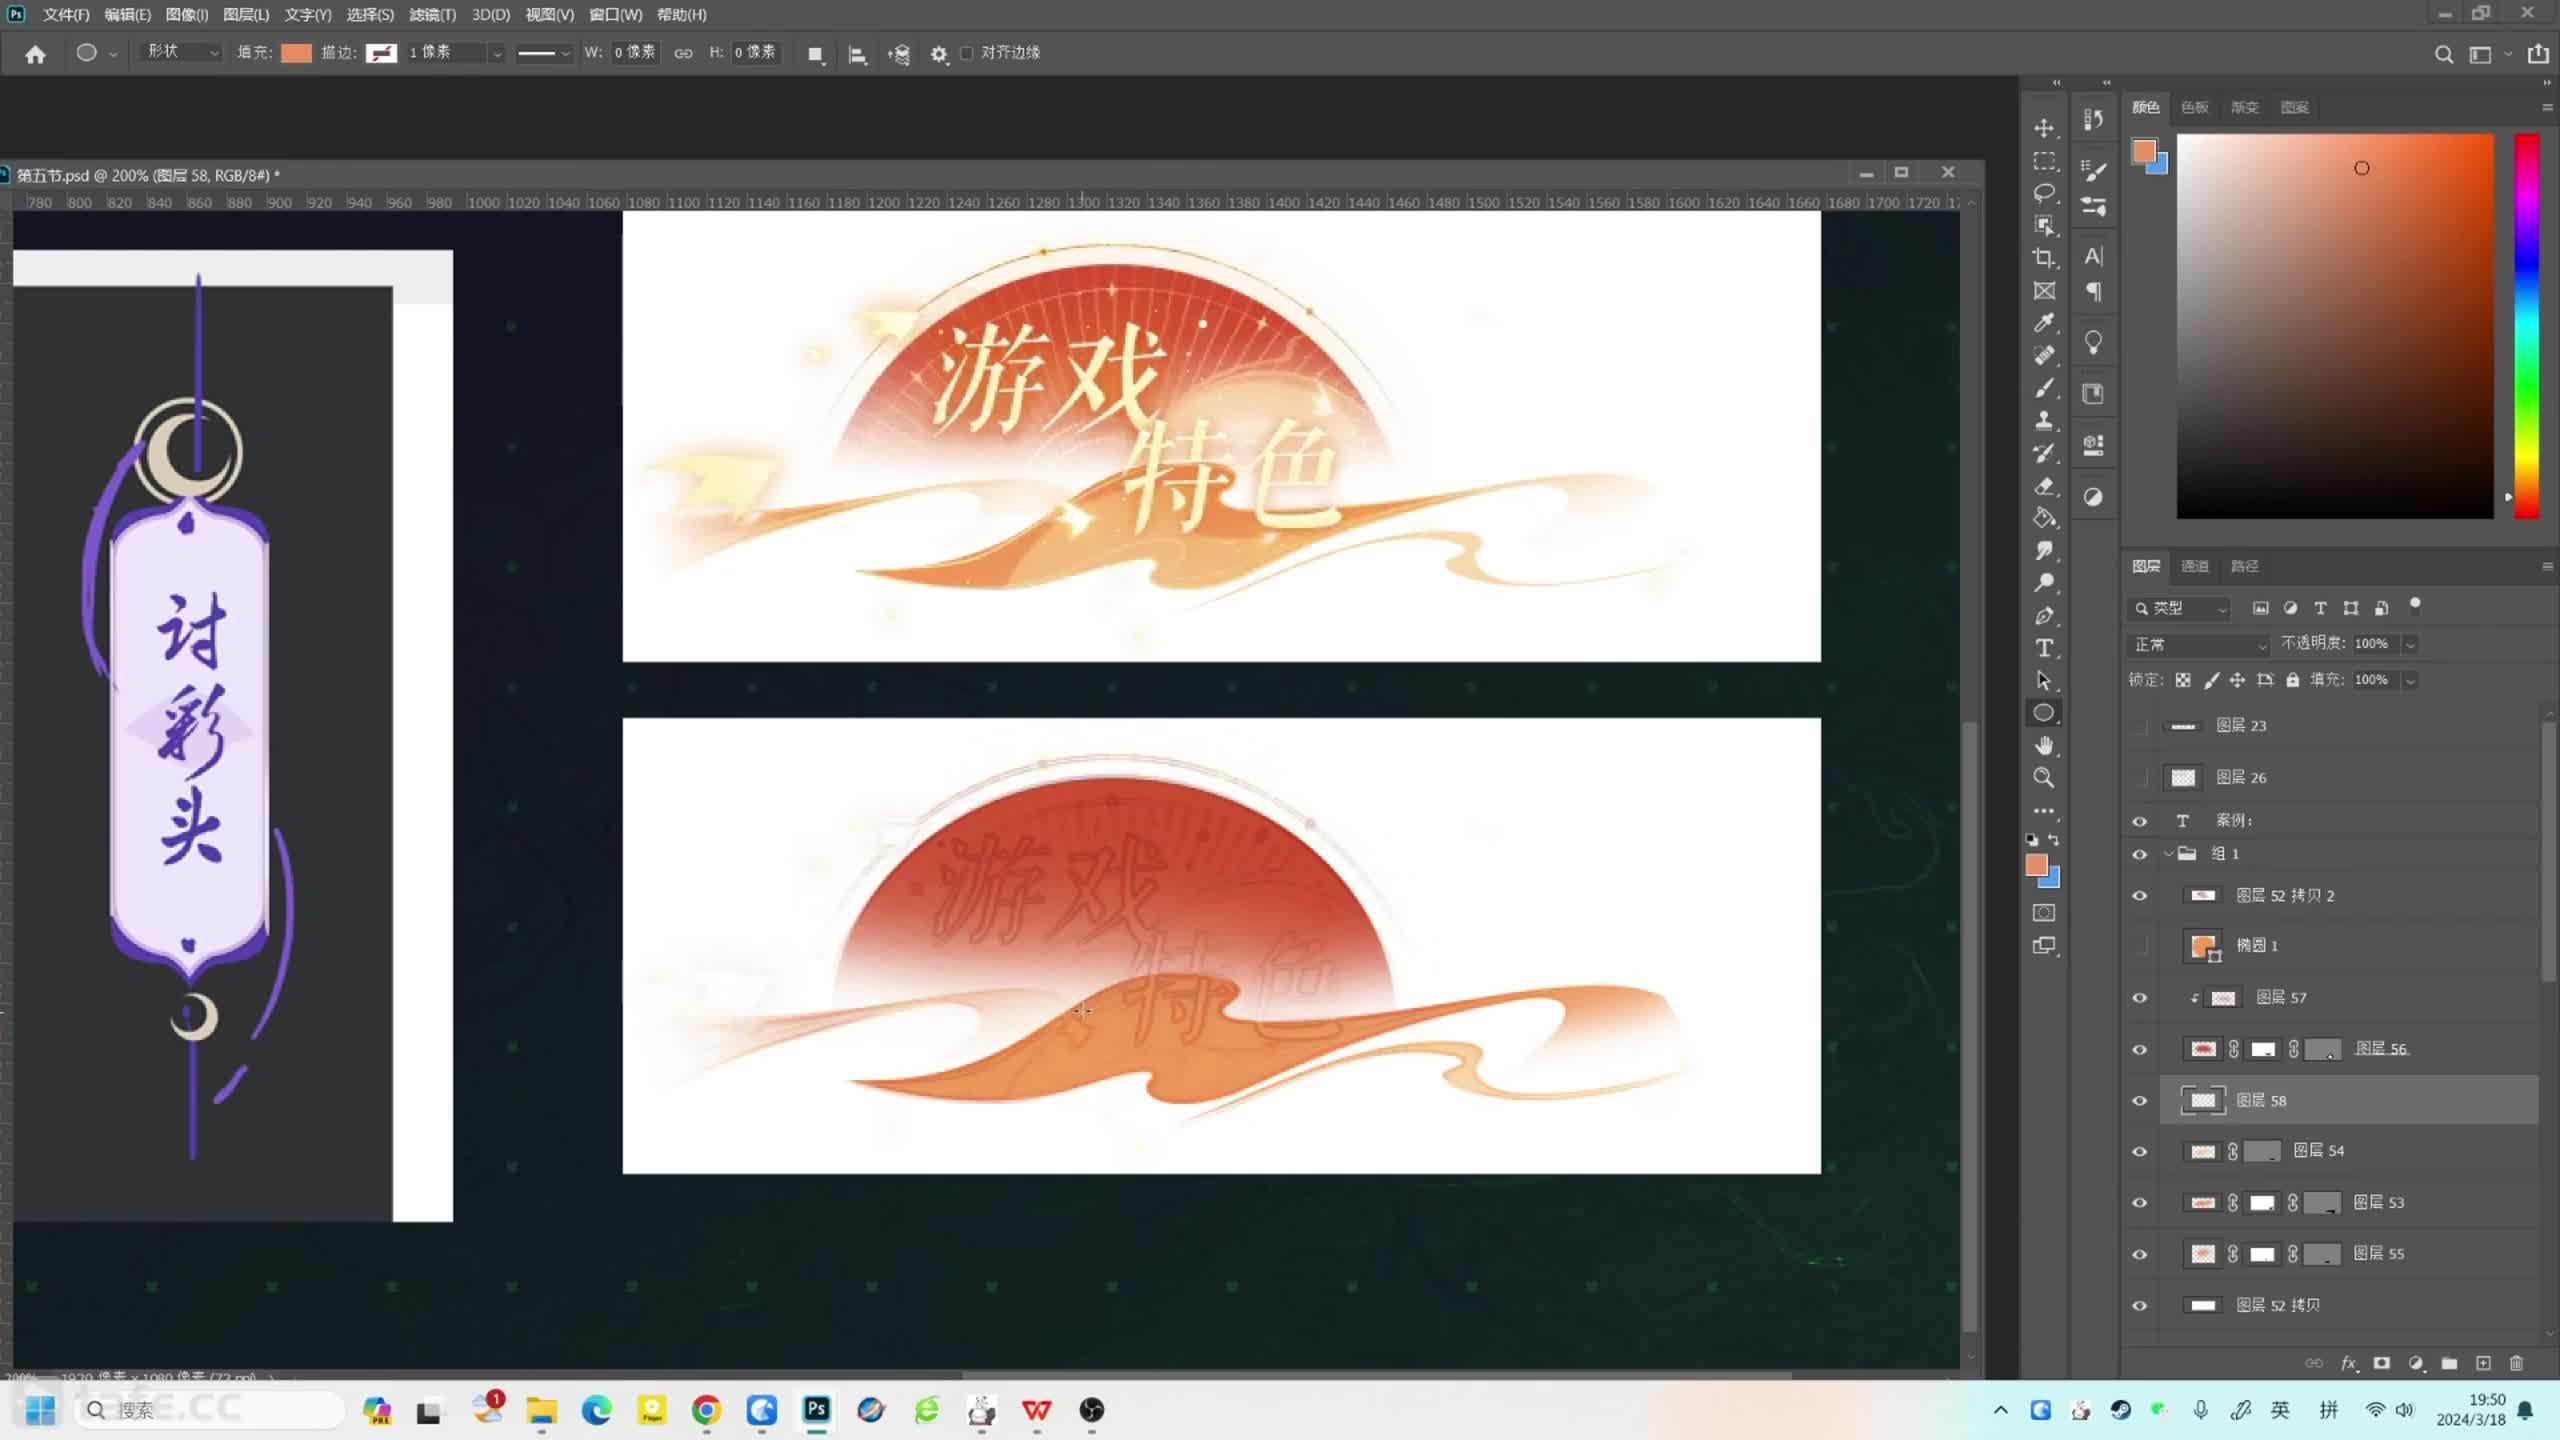
Task: Select the Rectangular Marquee tool
Action: pos(2044,161)
